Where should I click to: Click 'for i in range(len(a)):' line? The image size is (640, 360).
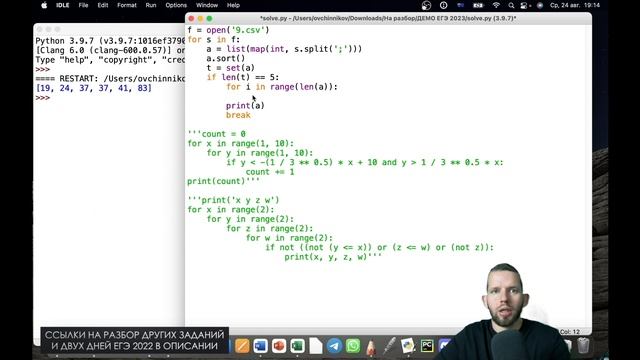pos(282,87)
